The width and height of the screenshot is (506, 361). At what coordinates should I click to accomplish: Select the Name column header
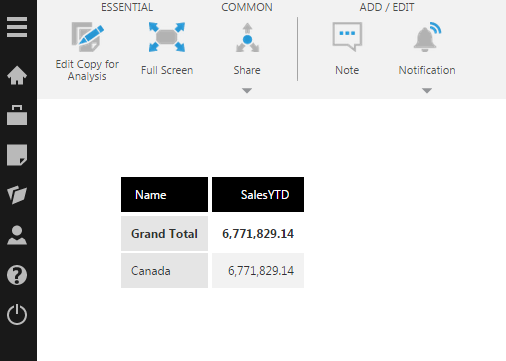pos(164,195)
